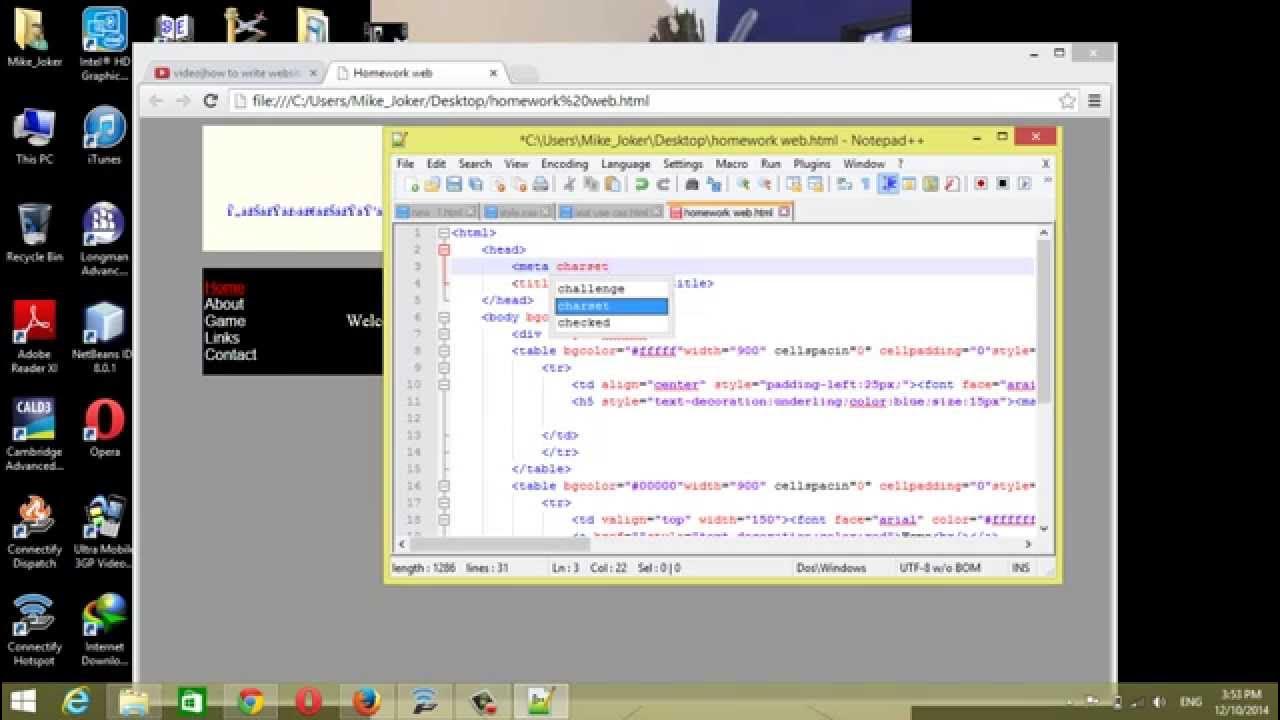The image size is (1280, 720).
Task: Click the Zoom Out toolbar icon
Action: pos(764,184)
